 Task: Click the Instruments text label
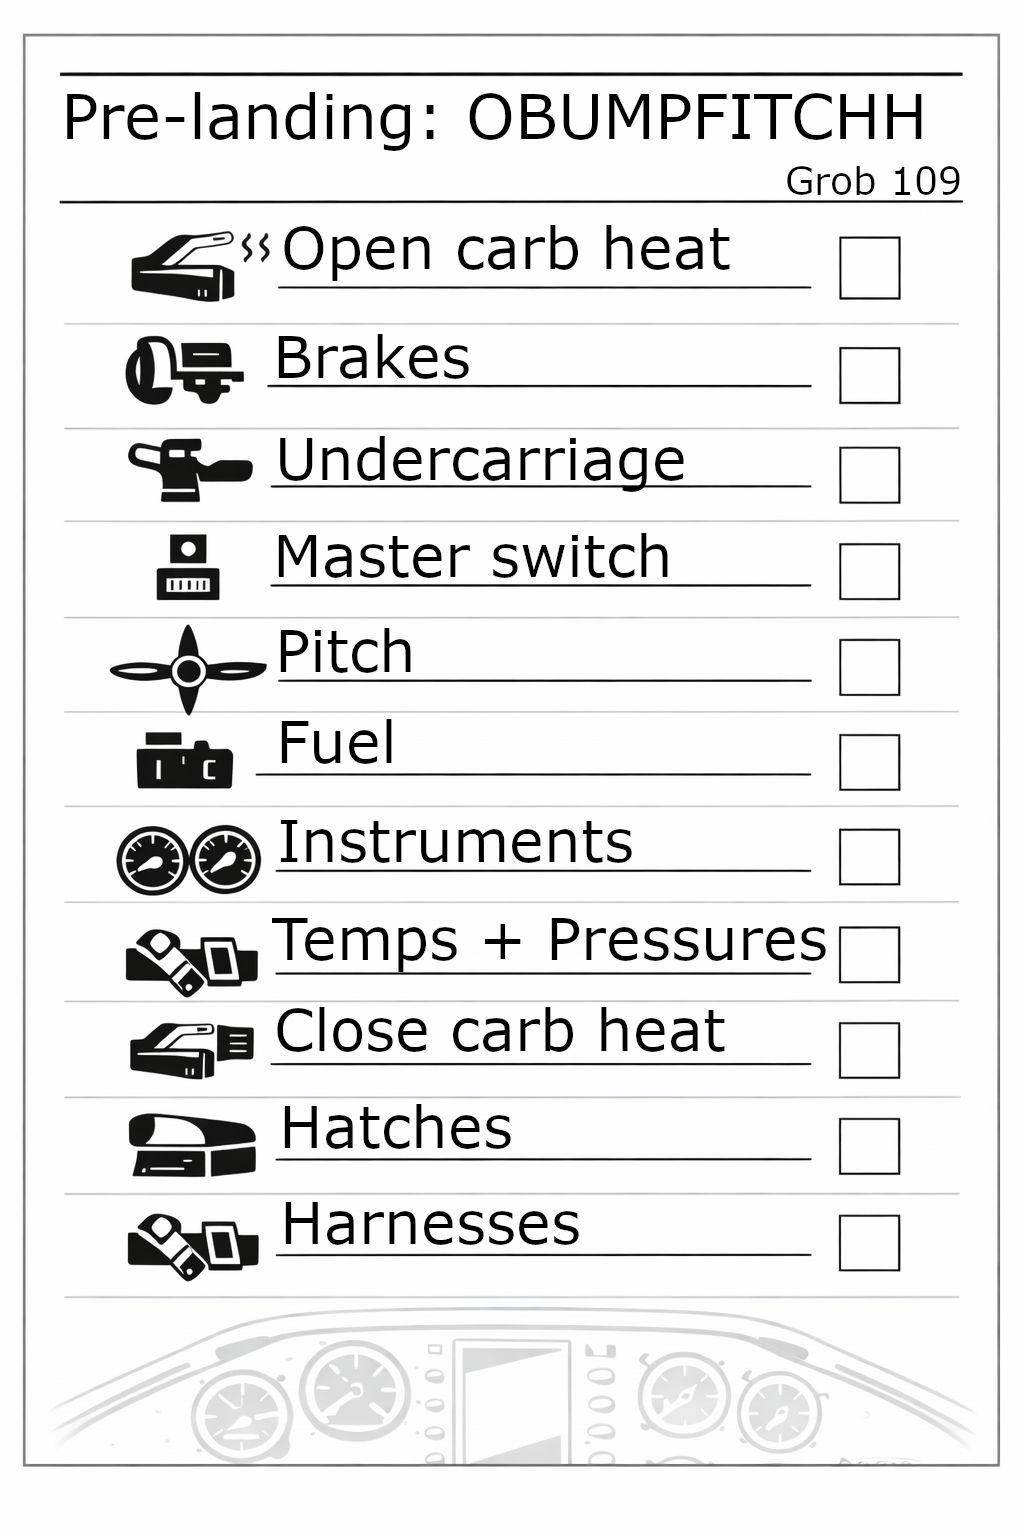point(455,842)
